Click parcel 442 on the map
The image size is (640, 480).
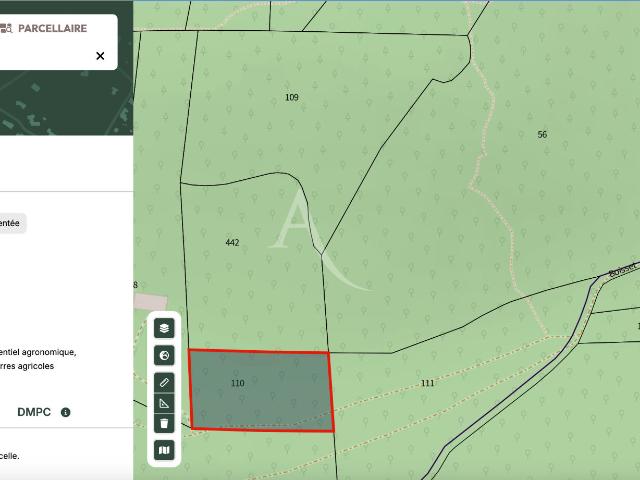tap(232, 242)
